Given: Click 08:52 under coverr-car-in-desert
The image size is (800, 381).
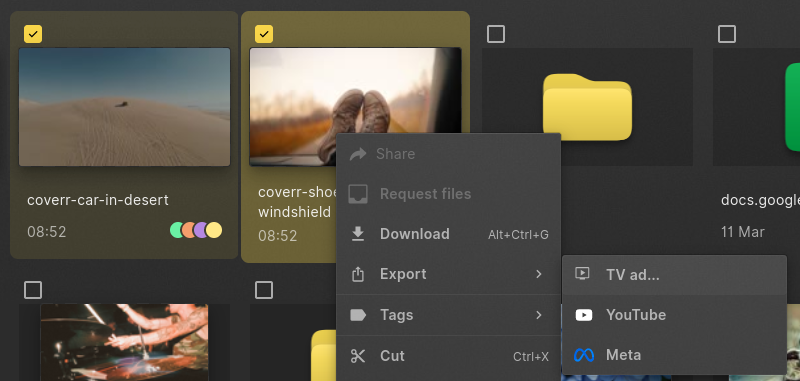Looking at the screenshot, I should (46, 232).
